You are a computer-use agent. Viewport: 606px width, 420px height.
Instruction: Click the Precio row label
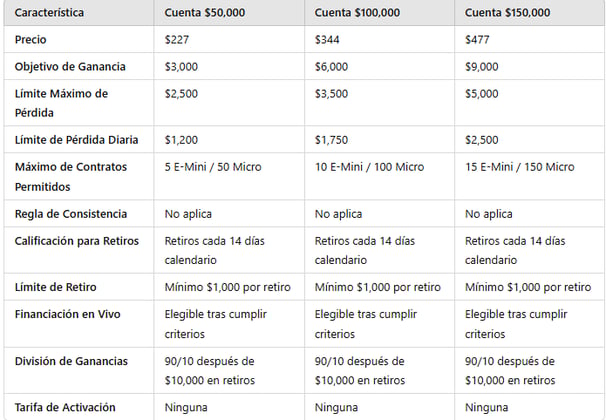tap(31, 39)
